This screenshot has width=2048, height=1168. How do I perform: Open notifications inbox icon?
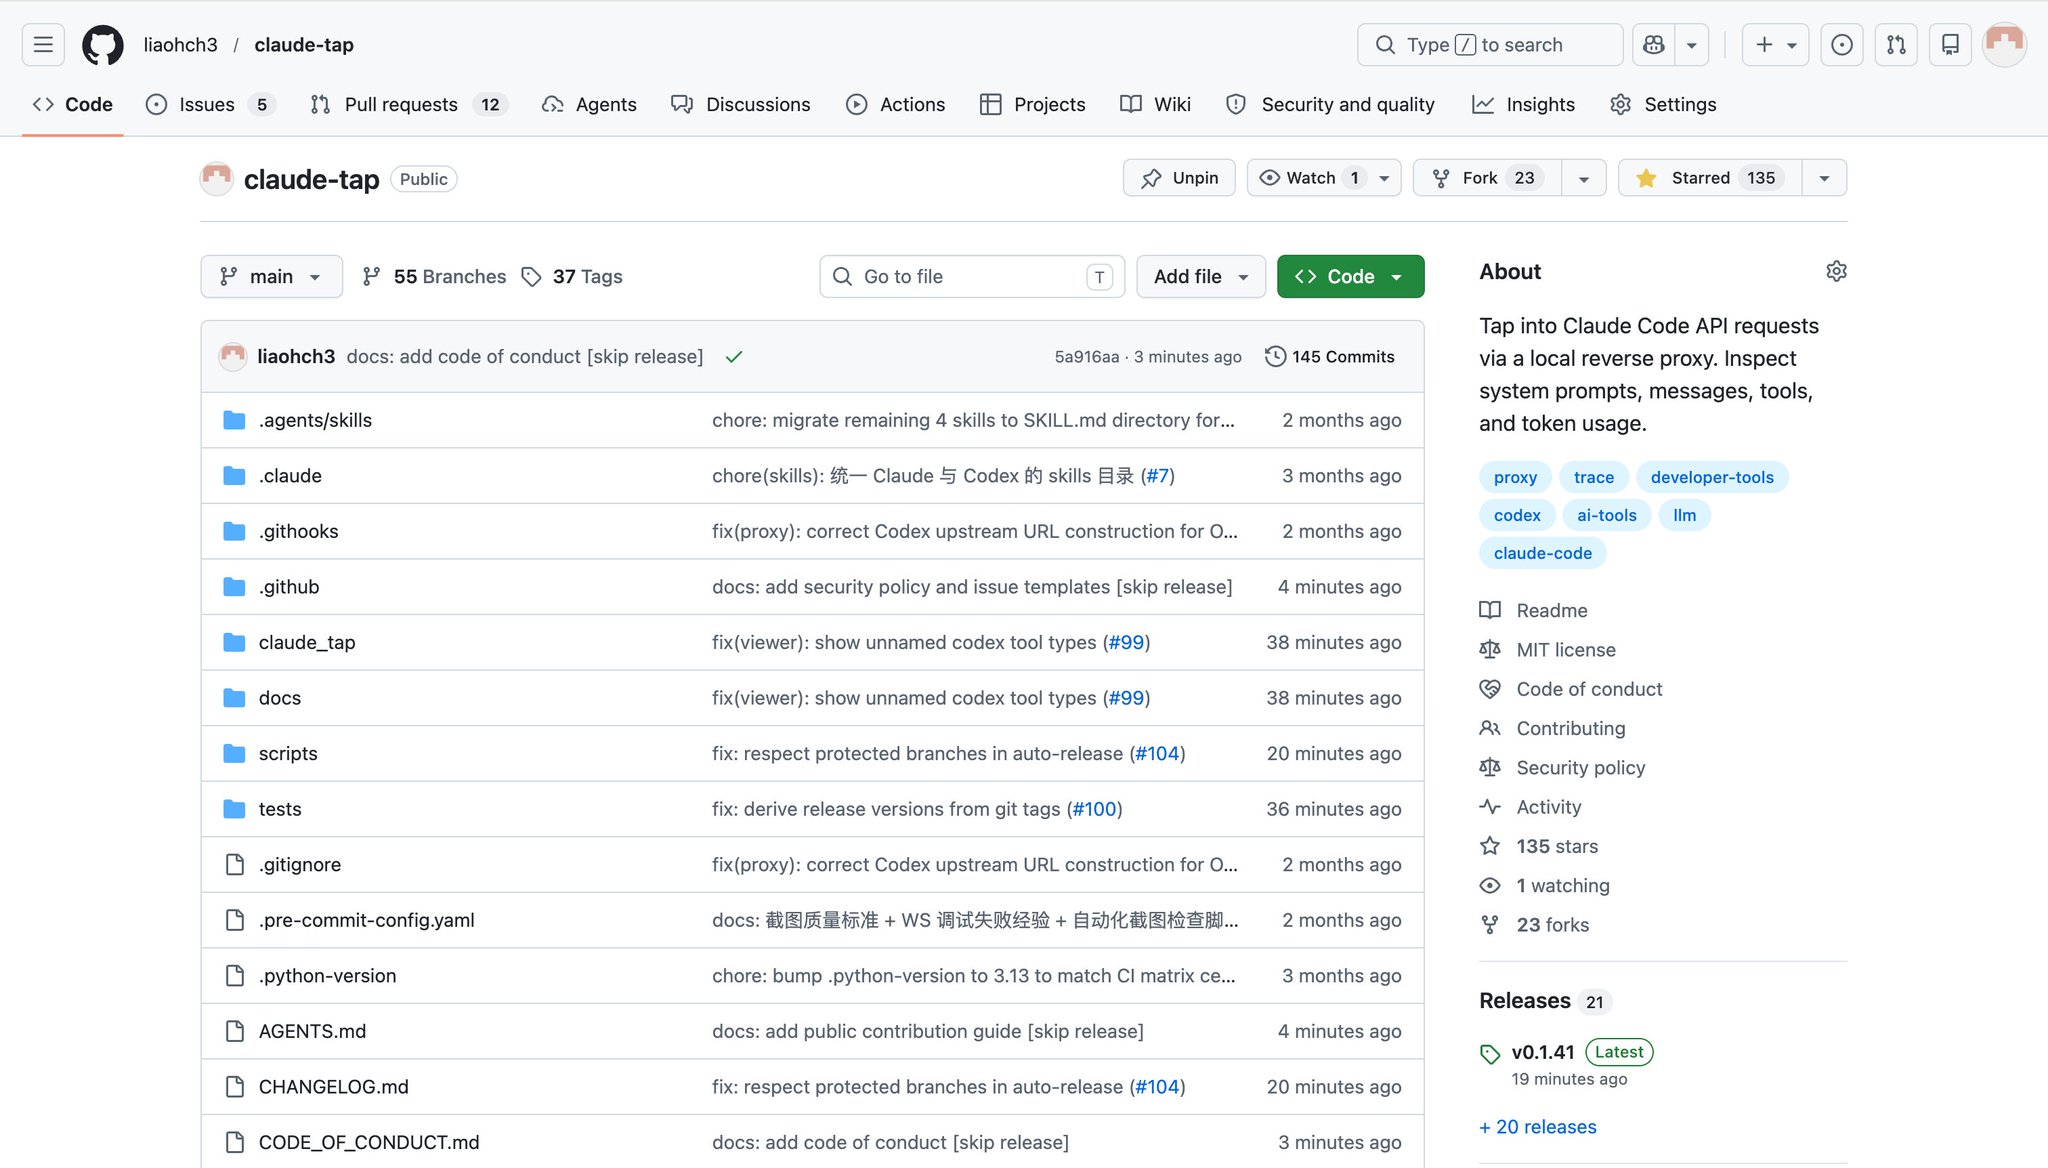tap(1950, 45)
